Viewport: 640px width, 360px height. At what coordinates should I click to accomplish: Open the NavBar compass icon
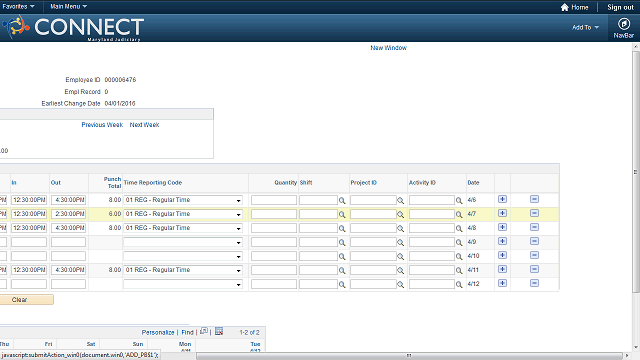click(623, 24)
